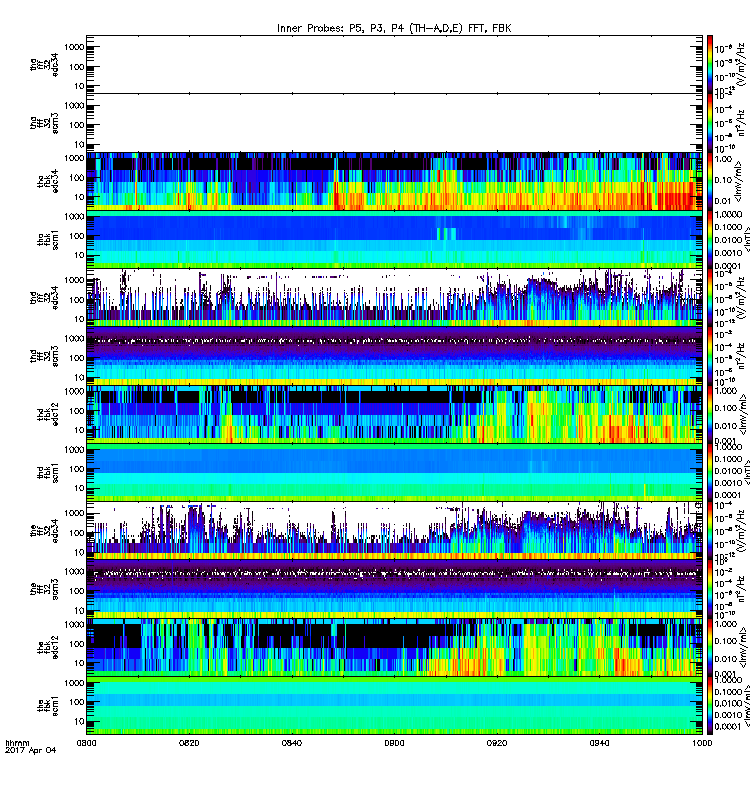Click the thd fbk scm1 spectrogram panel

pos(394,473)
